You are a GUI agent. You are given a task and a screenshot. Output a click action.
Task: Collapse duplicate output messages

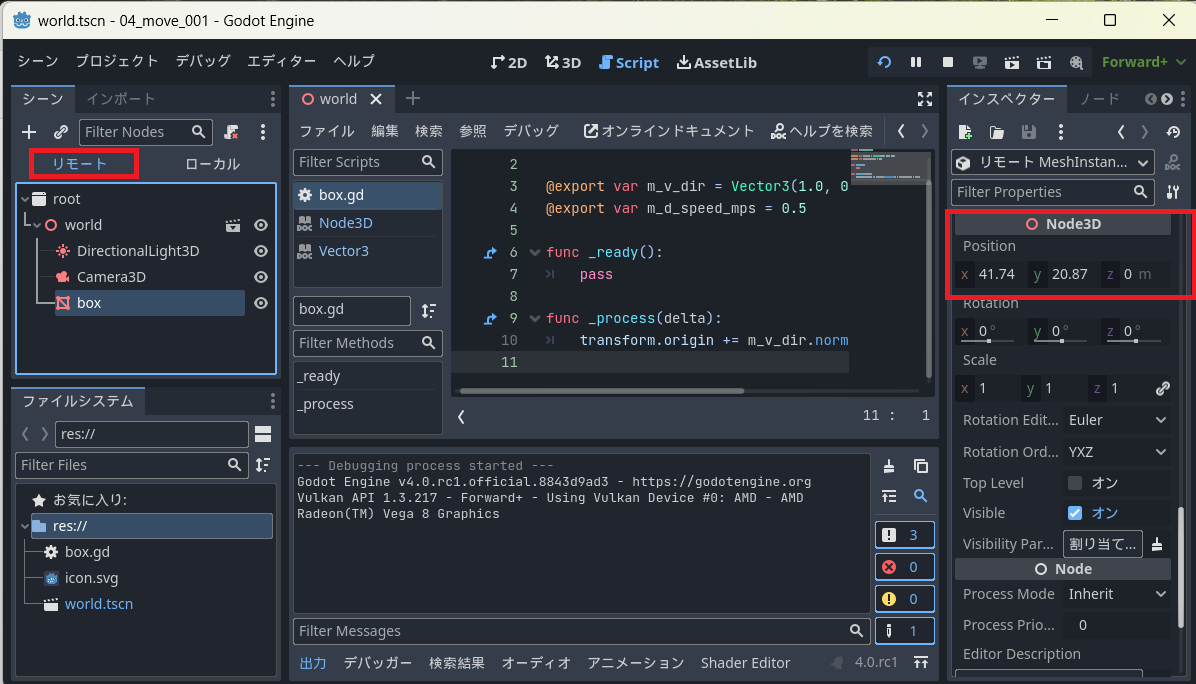pos(889,496)
